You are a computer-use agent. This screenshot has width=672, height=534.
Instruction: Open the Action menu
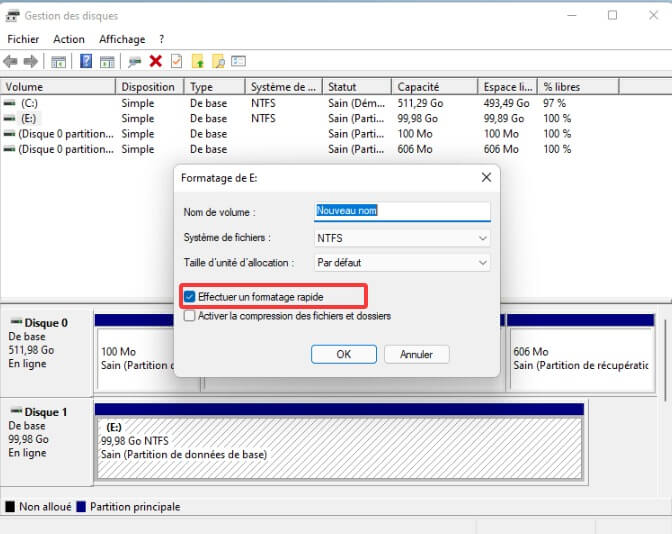(x=69, y=39)
